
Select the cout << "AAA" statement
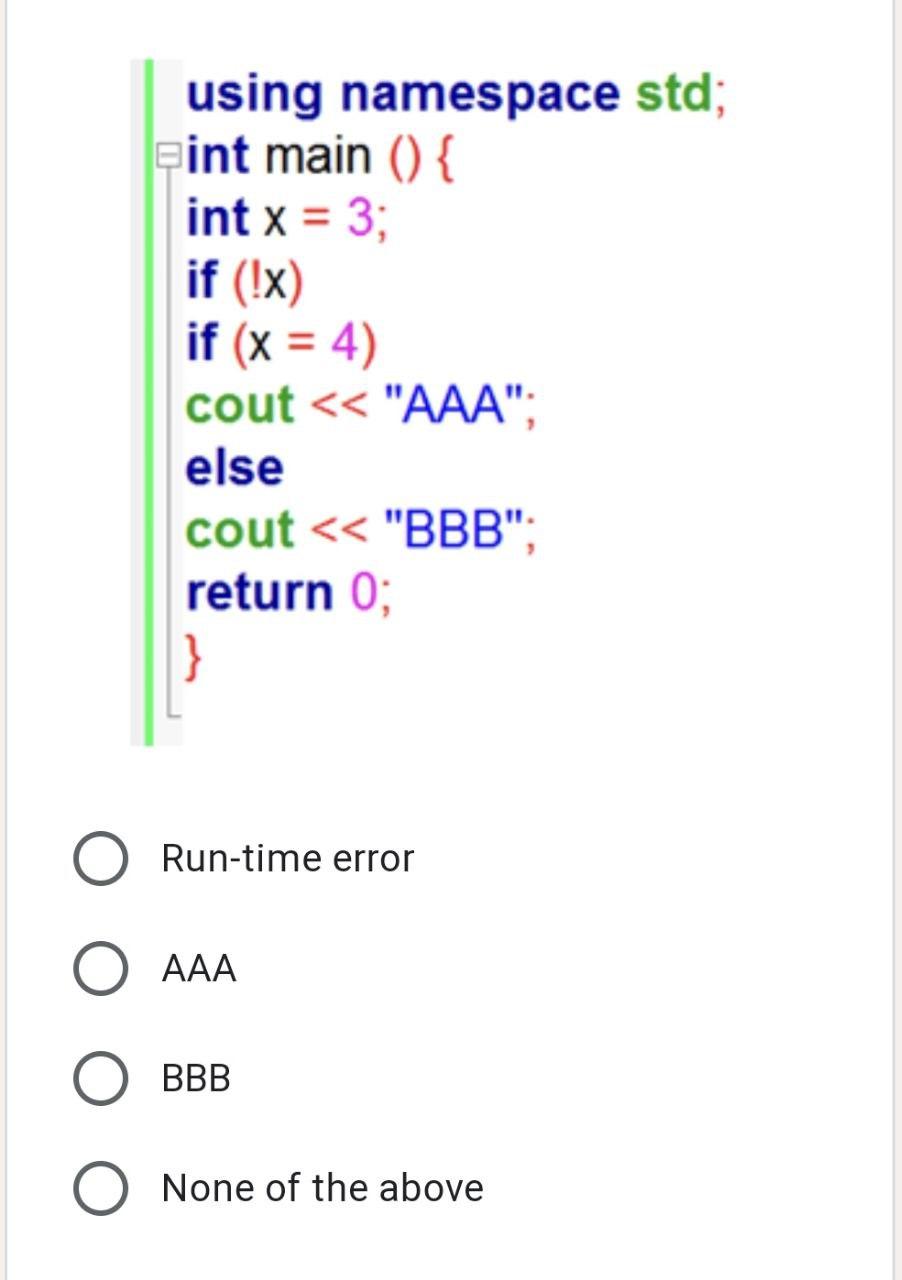[x=360, y=405]
